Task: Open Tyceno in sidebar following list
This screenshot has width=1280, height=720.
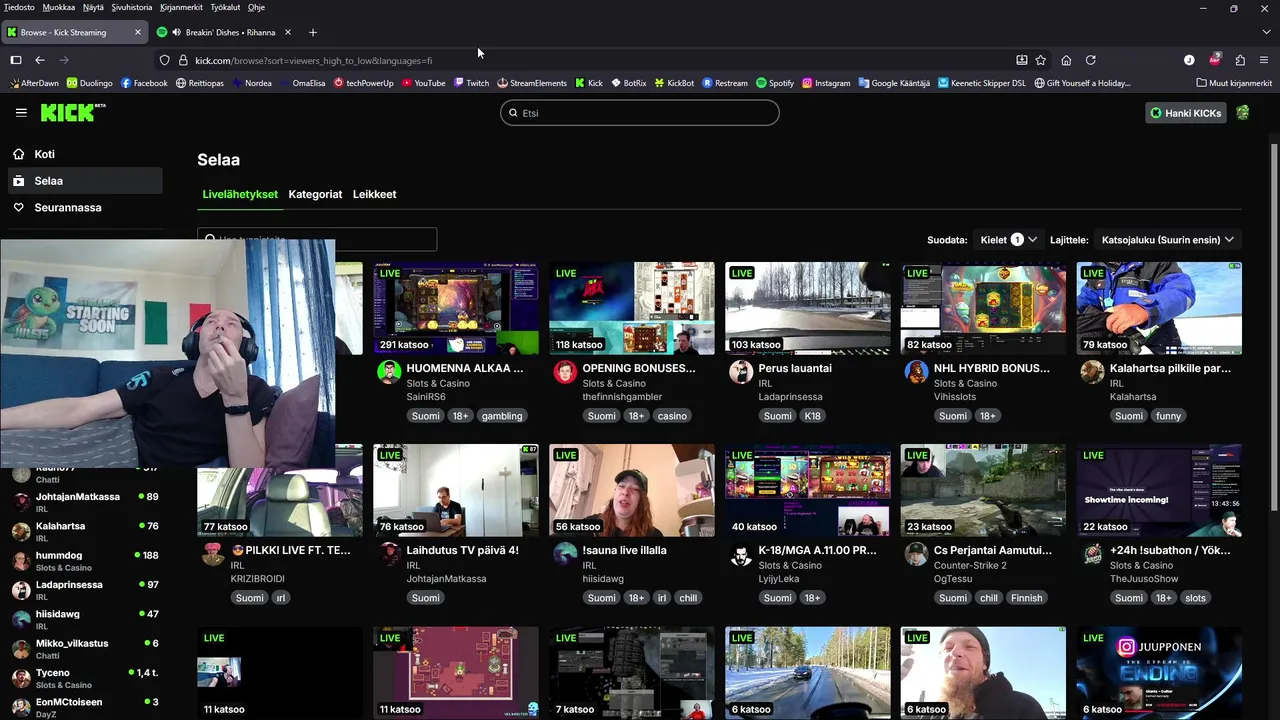Action: pos(84,678)
